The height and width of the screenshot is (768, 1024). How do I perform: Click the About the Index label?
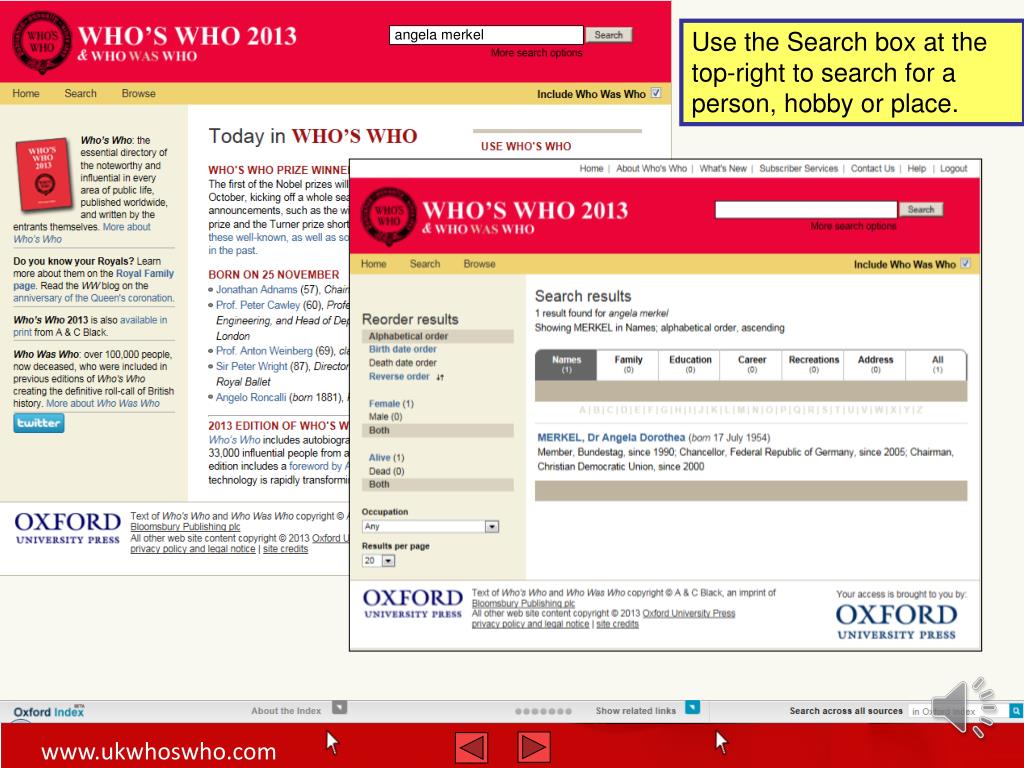click(x=286, y=711)
